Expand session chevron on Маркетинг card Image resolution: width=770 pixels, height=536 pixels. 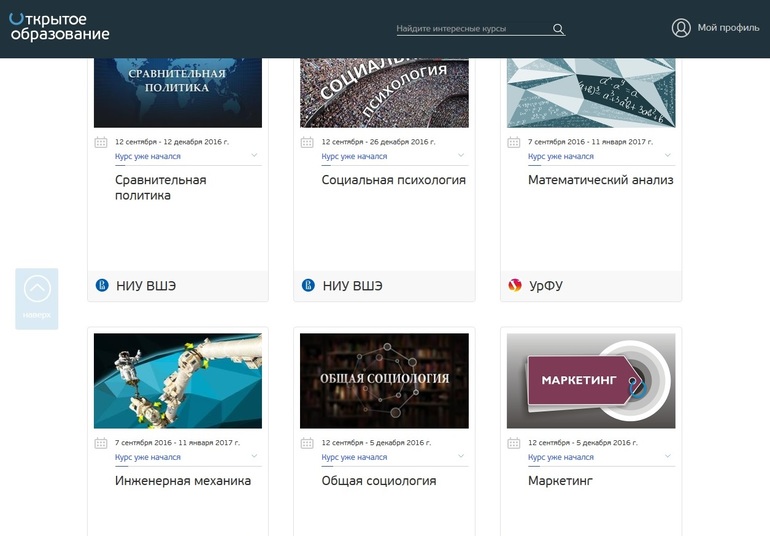[667, 457]
